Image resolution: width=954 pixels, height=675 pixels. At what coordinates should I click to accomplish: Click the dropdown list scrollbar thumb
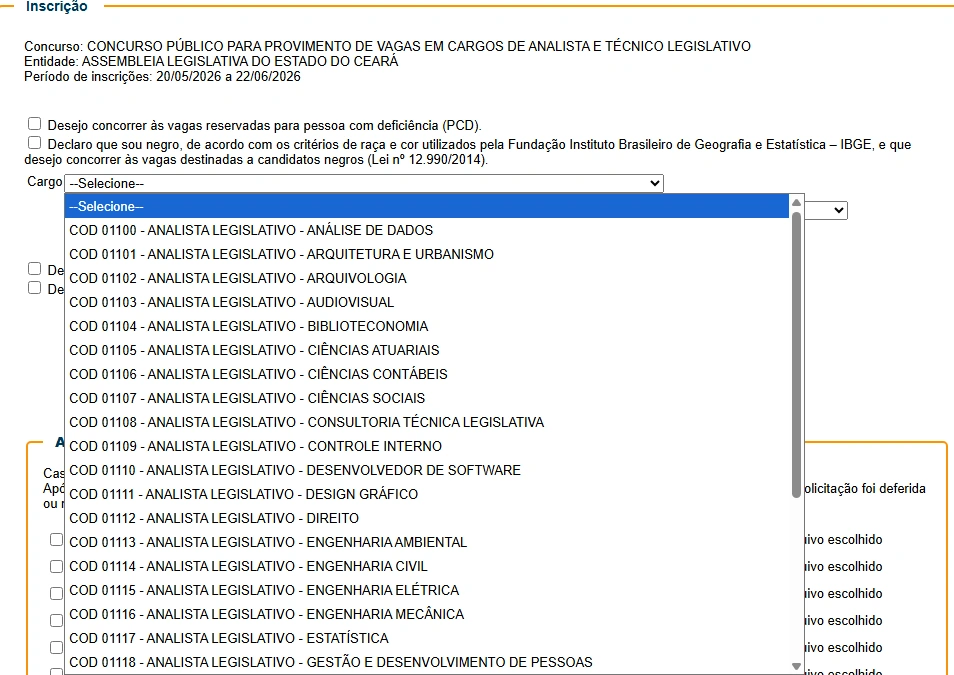click(x=796, y=354)
